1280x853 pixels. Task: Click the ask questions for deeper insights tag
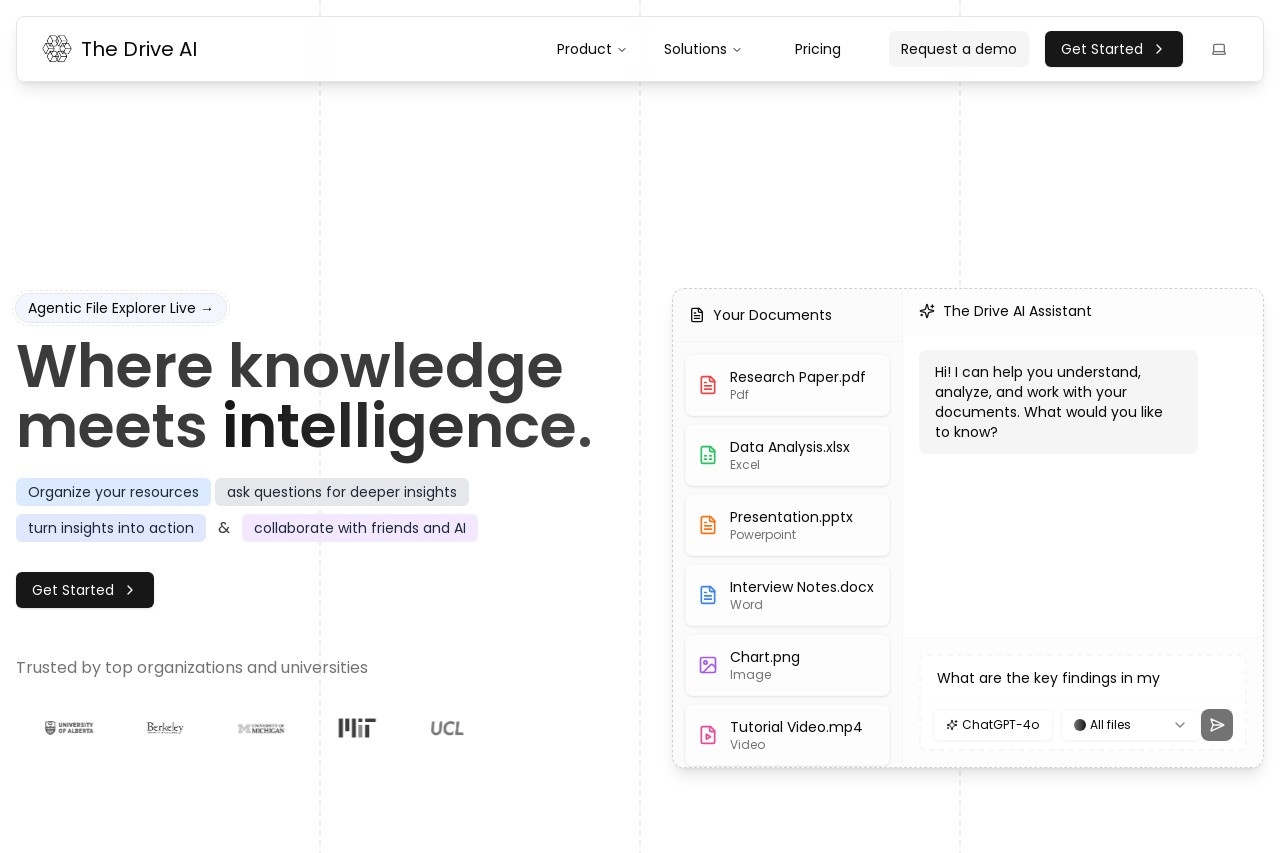[x=342, y=492]
